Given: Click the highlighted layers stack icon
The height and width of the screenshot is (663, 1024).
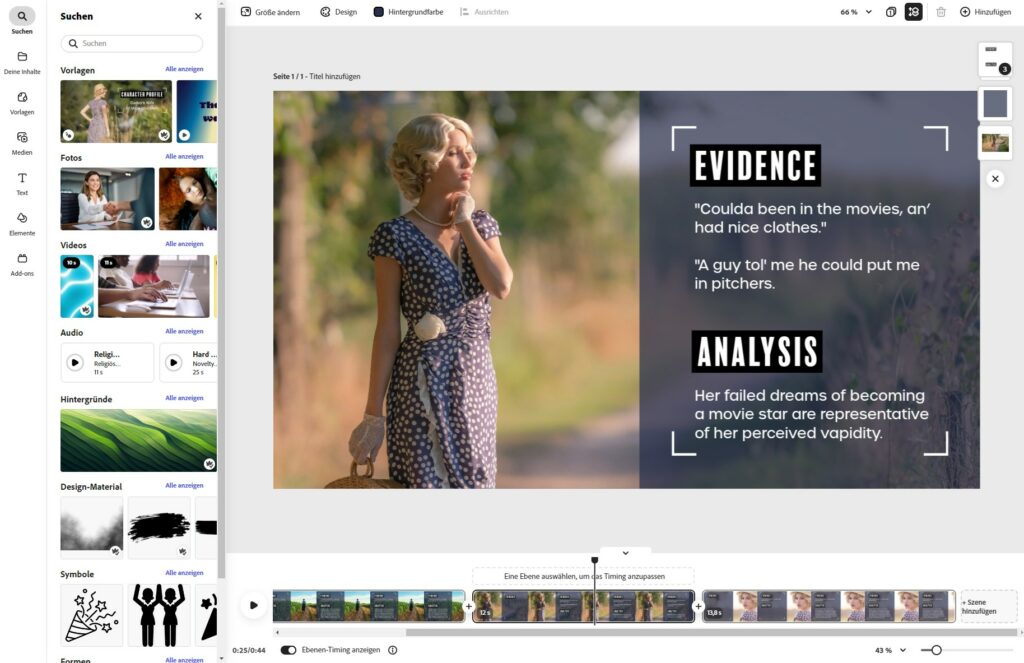Looking at the screenshot, I should (913, 12).
